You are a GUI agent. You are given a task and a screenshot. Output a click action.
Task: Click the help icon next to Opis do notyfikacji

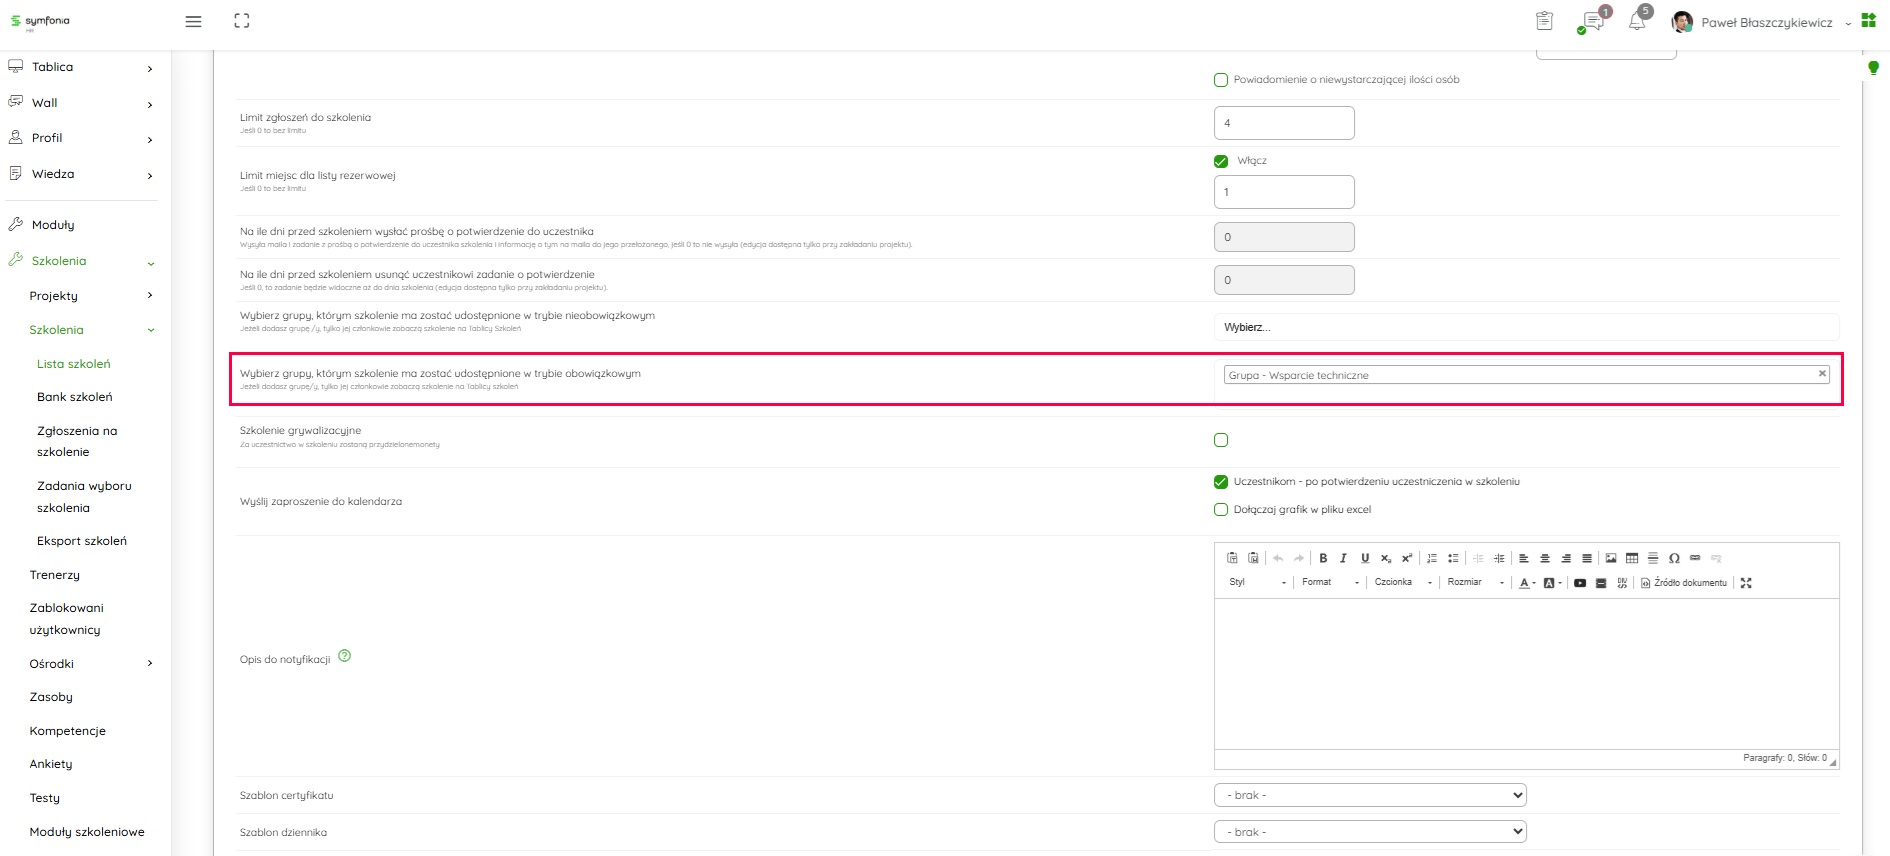(x=345, y=656)
